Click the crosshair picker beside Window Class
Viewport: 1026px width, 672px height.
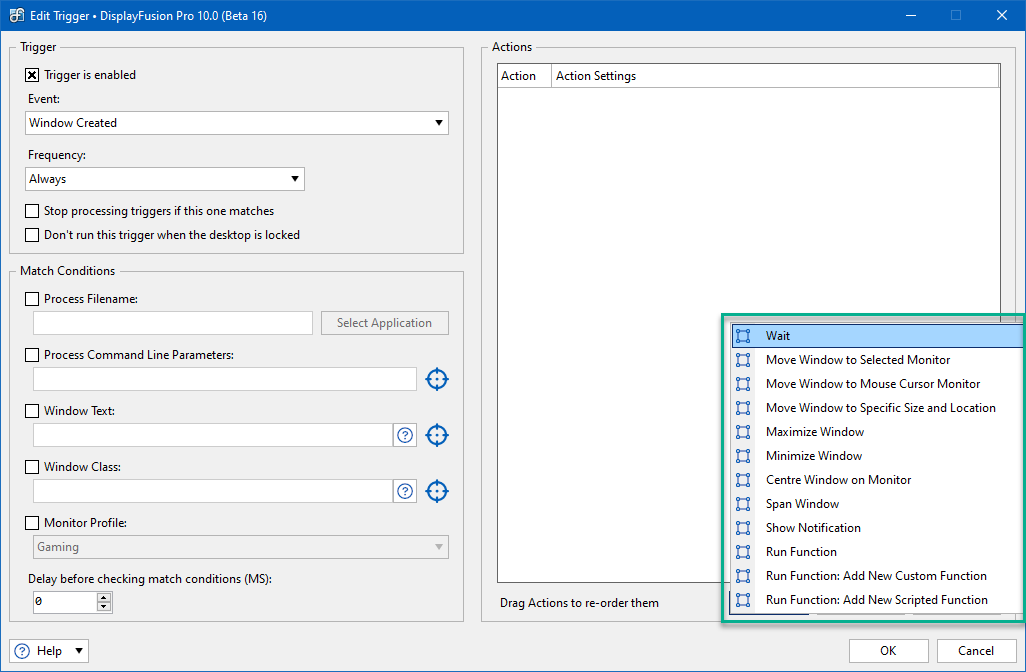pos(436,491)
